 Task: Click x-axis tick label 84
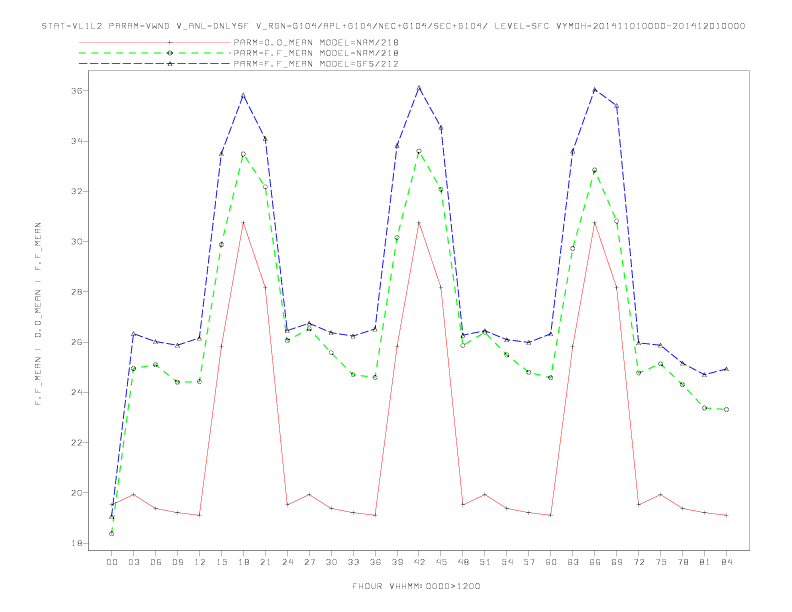point(727,562)
